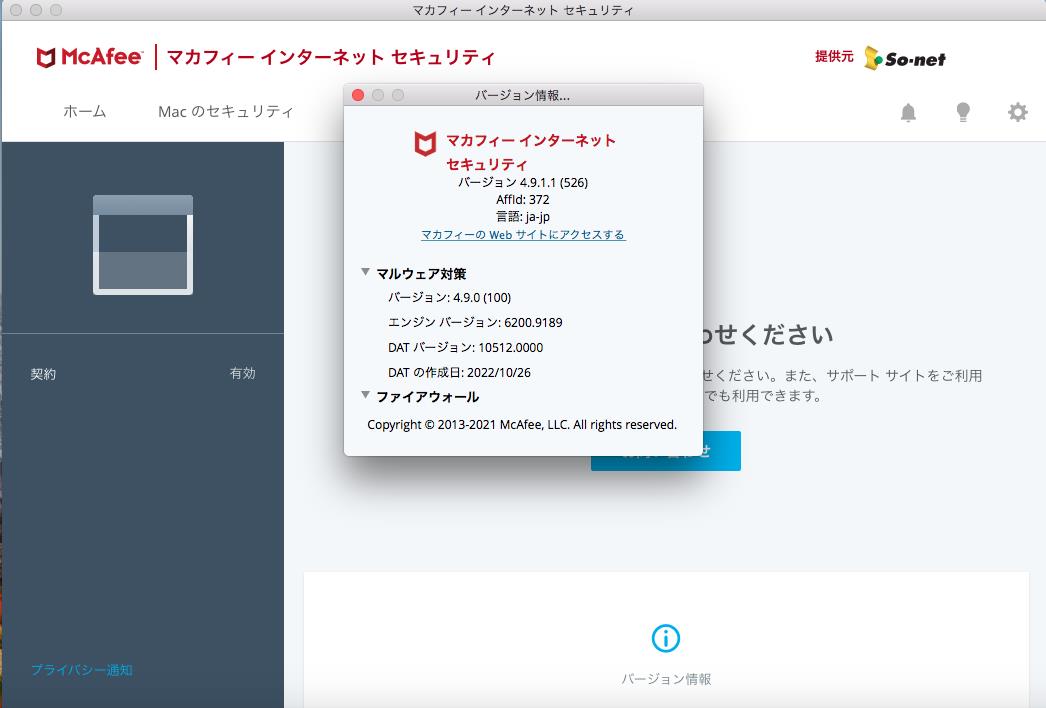Click the calendar graphic in the sidebar
Screen dimensions: 1046x708
click(143, 245)
